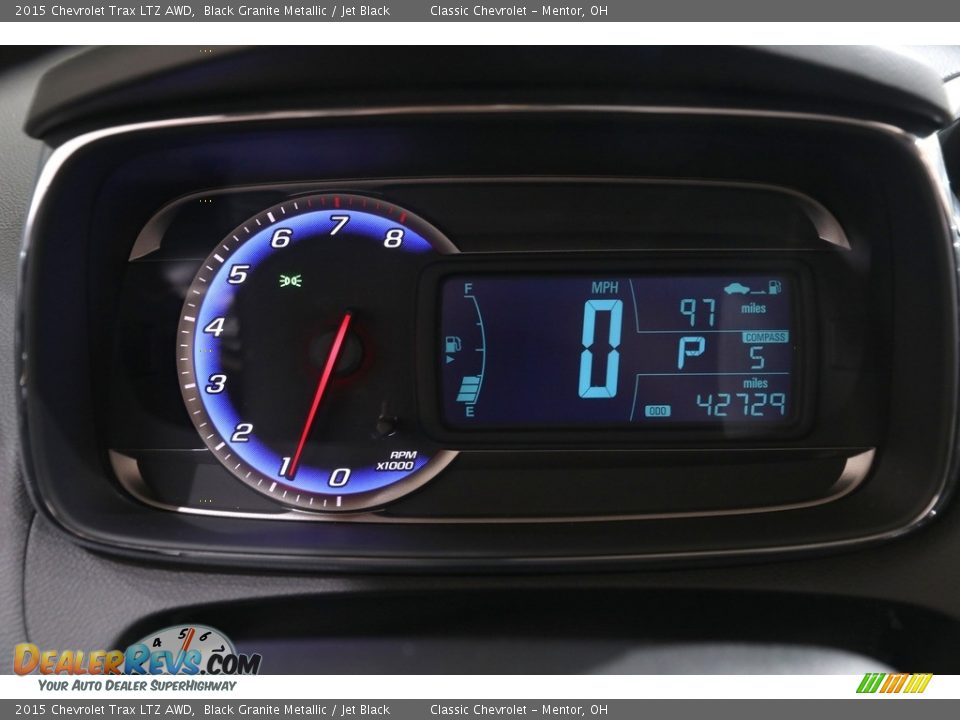This screenshot has width=960, height=720.
Task: Click the tachometer number 8
Action: [x=394, y=238]
